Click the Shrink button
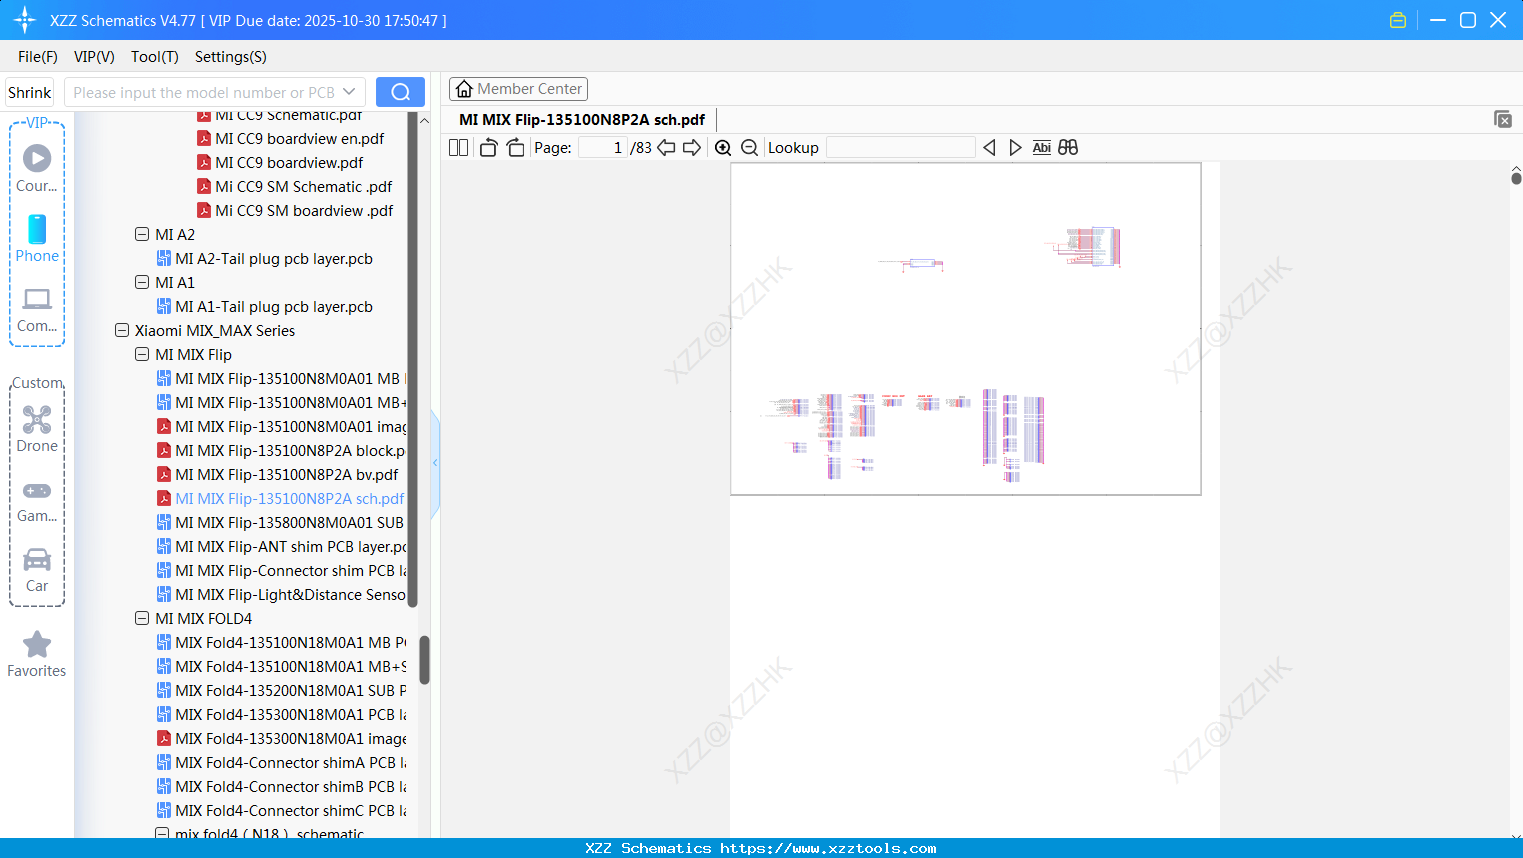 click(30, 92)
